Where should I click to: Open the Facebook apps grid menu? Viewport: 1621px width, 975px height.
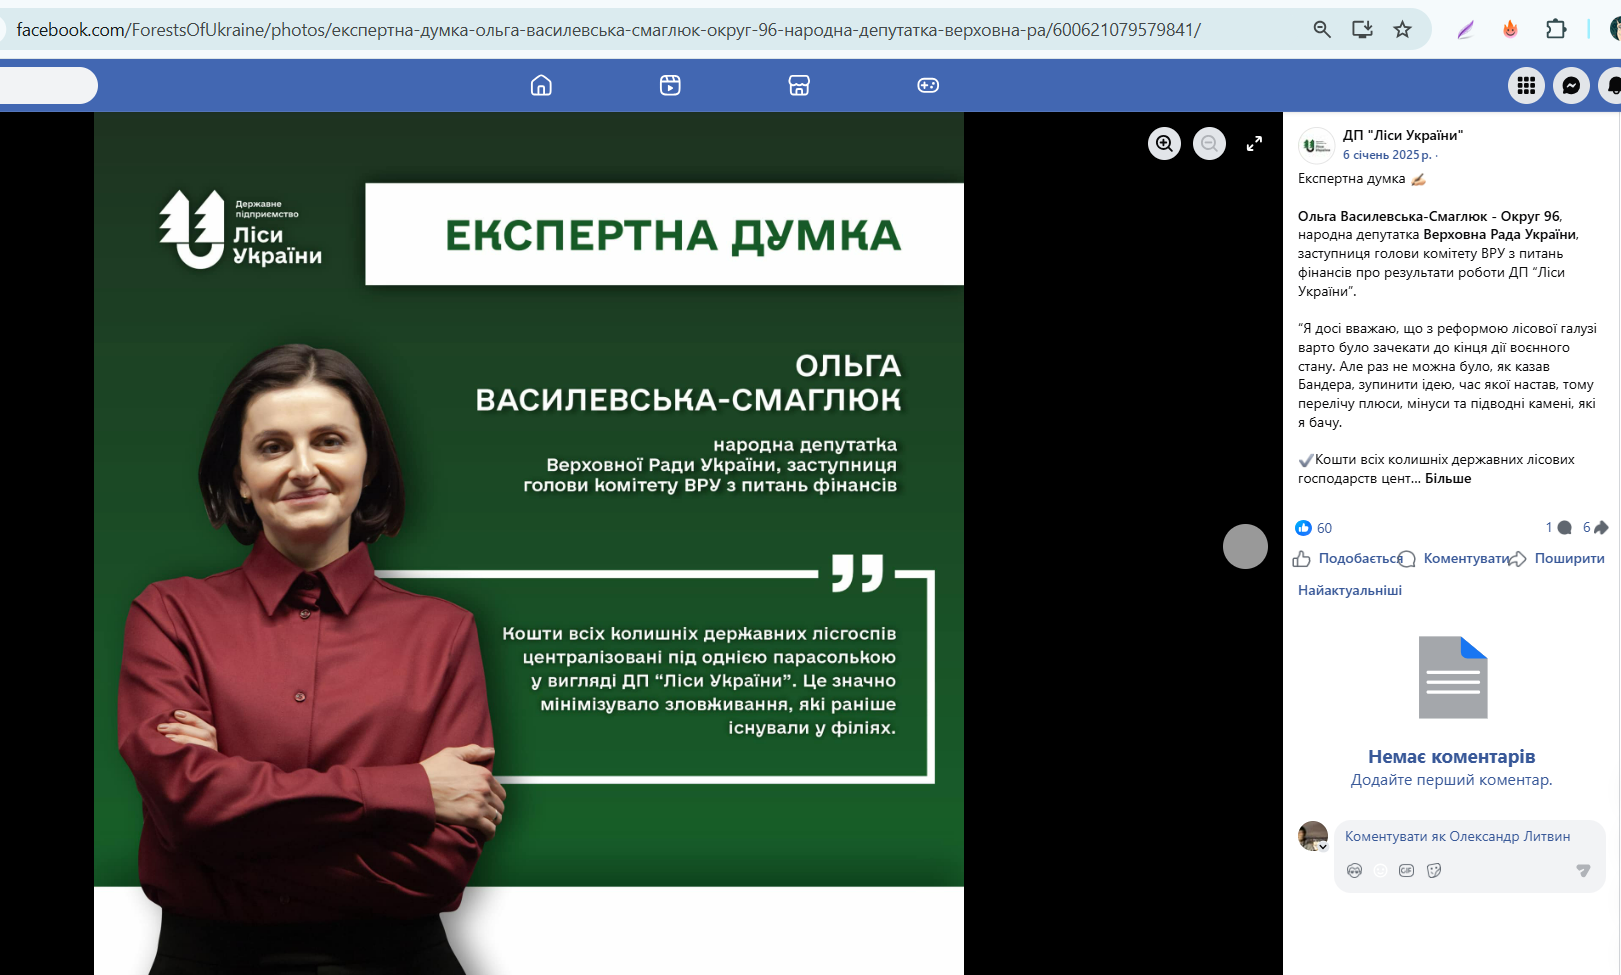(x=1526, y=85)
